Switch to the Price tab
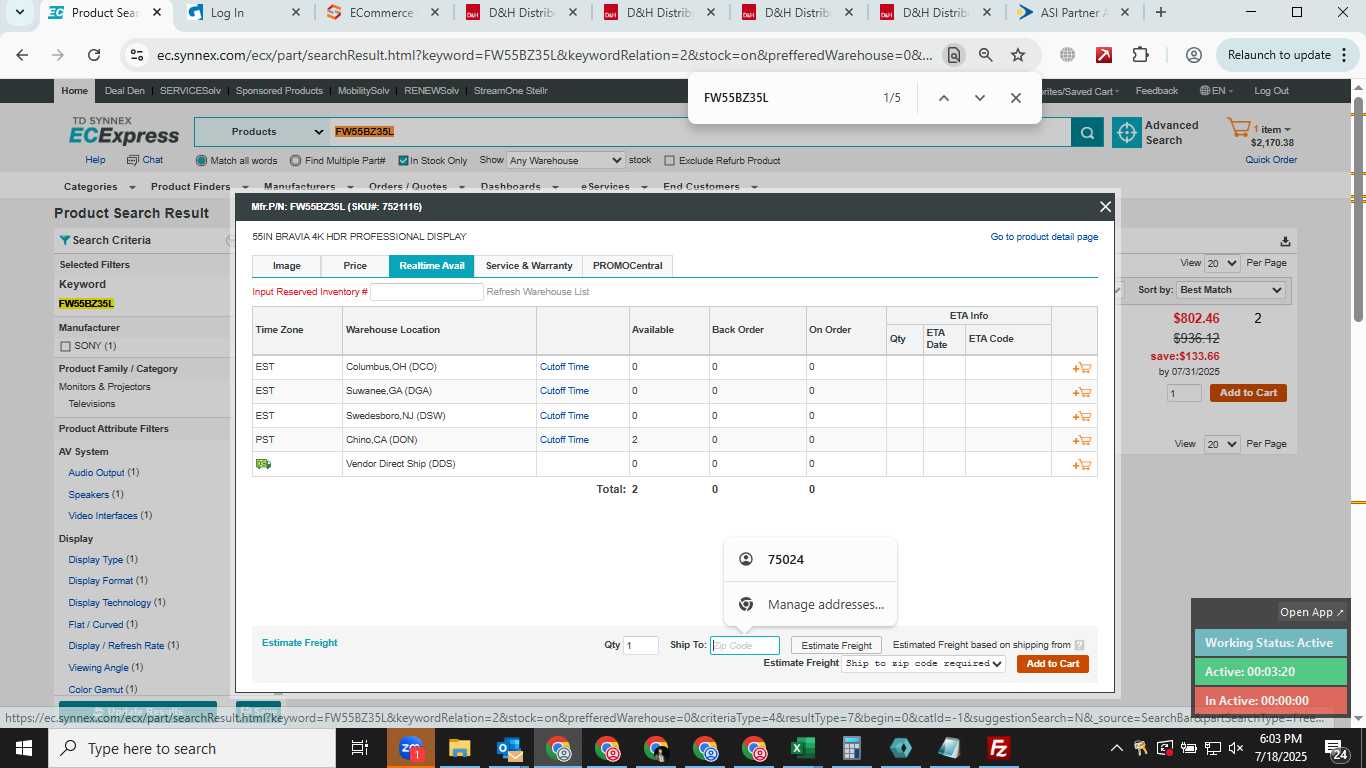Viewport: 1366px width, 768px height. pos(355,266)
